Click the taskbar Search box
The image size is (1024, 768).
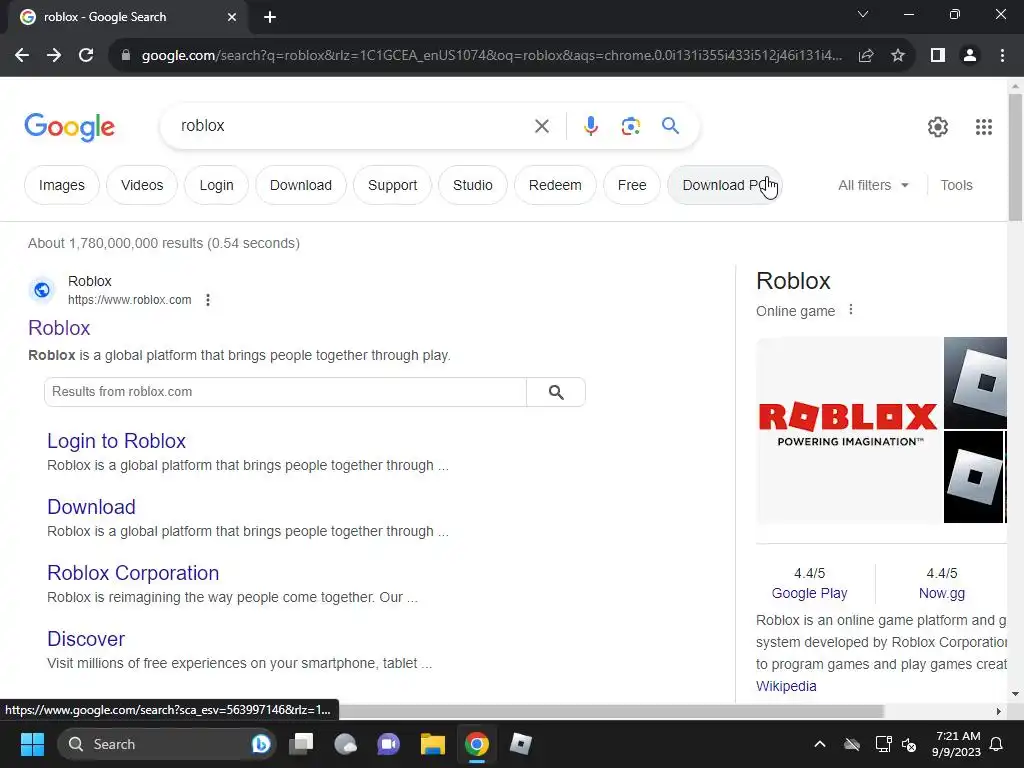click(x=167, y=744)
